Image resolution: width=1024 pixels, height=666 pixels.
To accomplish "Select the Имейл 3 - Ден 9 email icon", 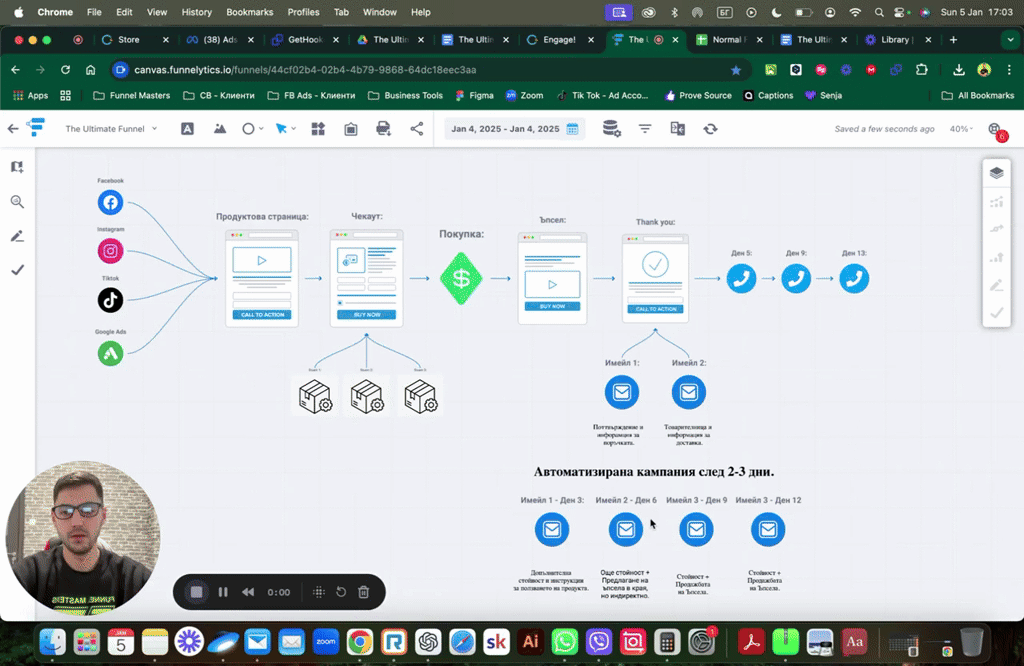I will pyautogui.click(x=696, y=530).
